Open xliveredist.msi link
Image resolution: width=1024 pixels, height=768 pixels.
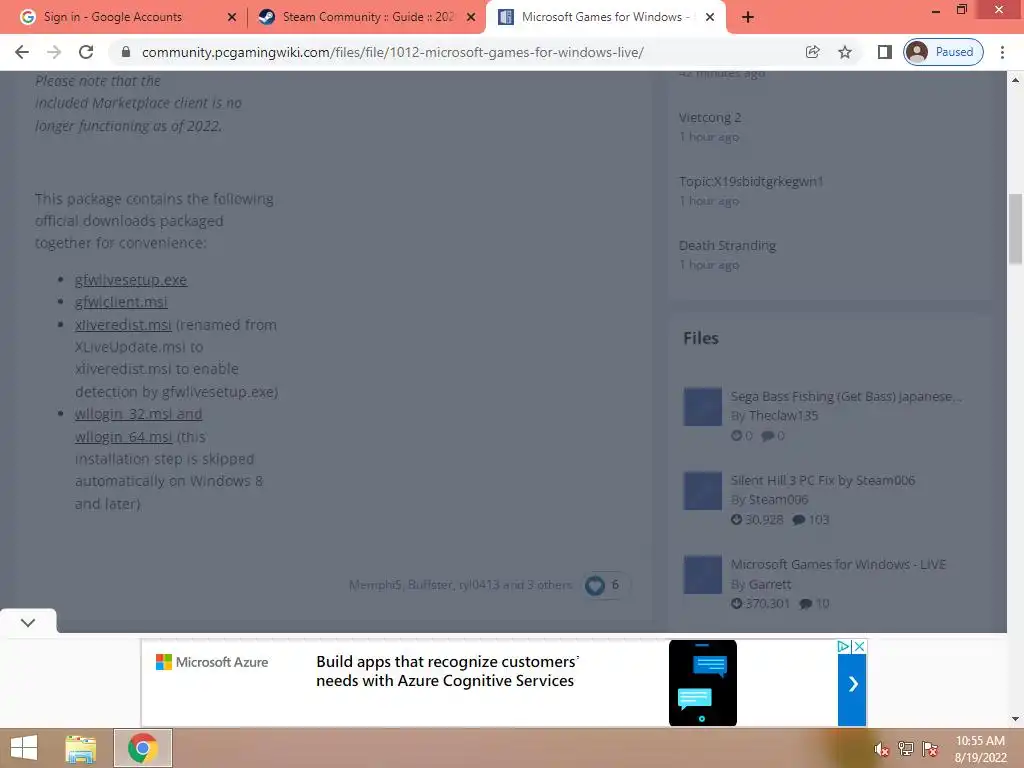pyautogui.click(x=123, y=325)
